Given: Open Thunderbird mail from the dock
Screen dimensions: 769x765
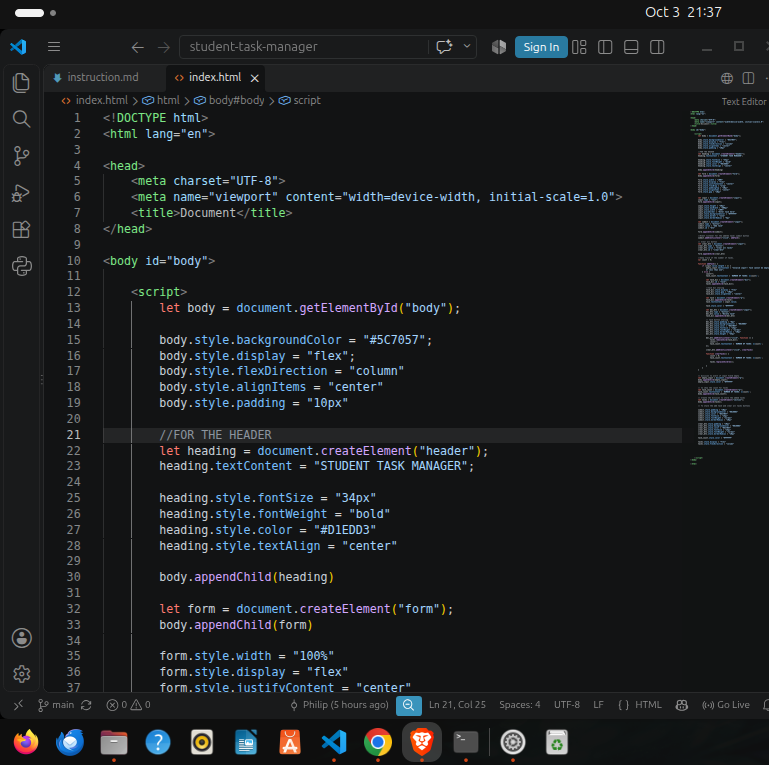Looking at the screenshot, I should click(x=70, y=742).
